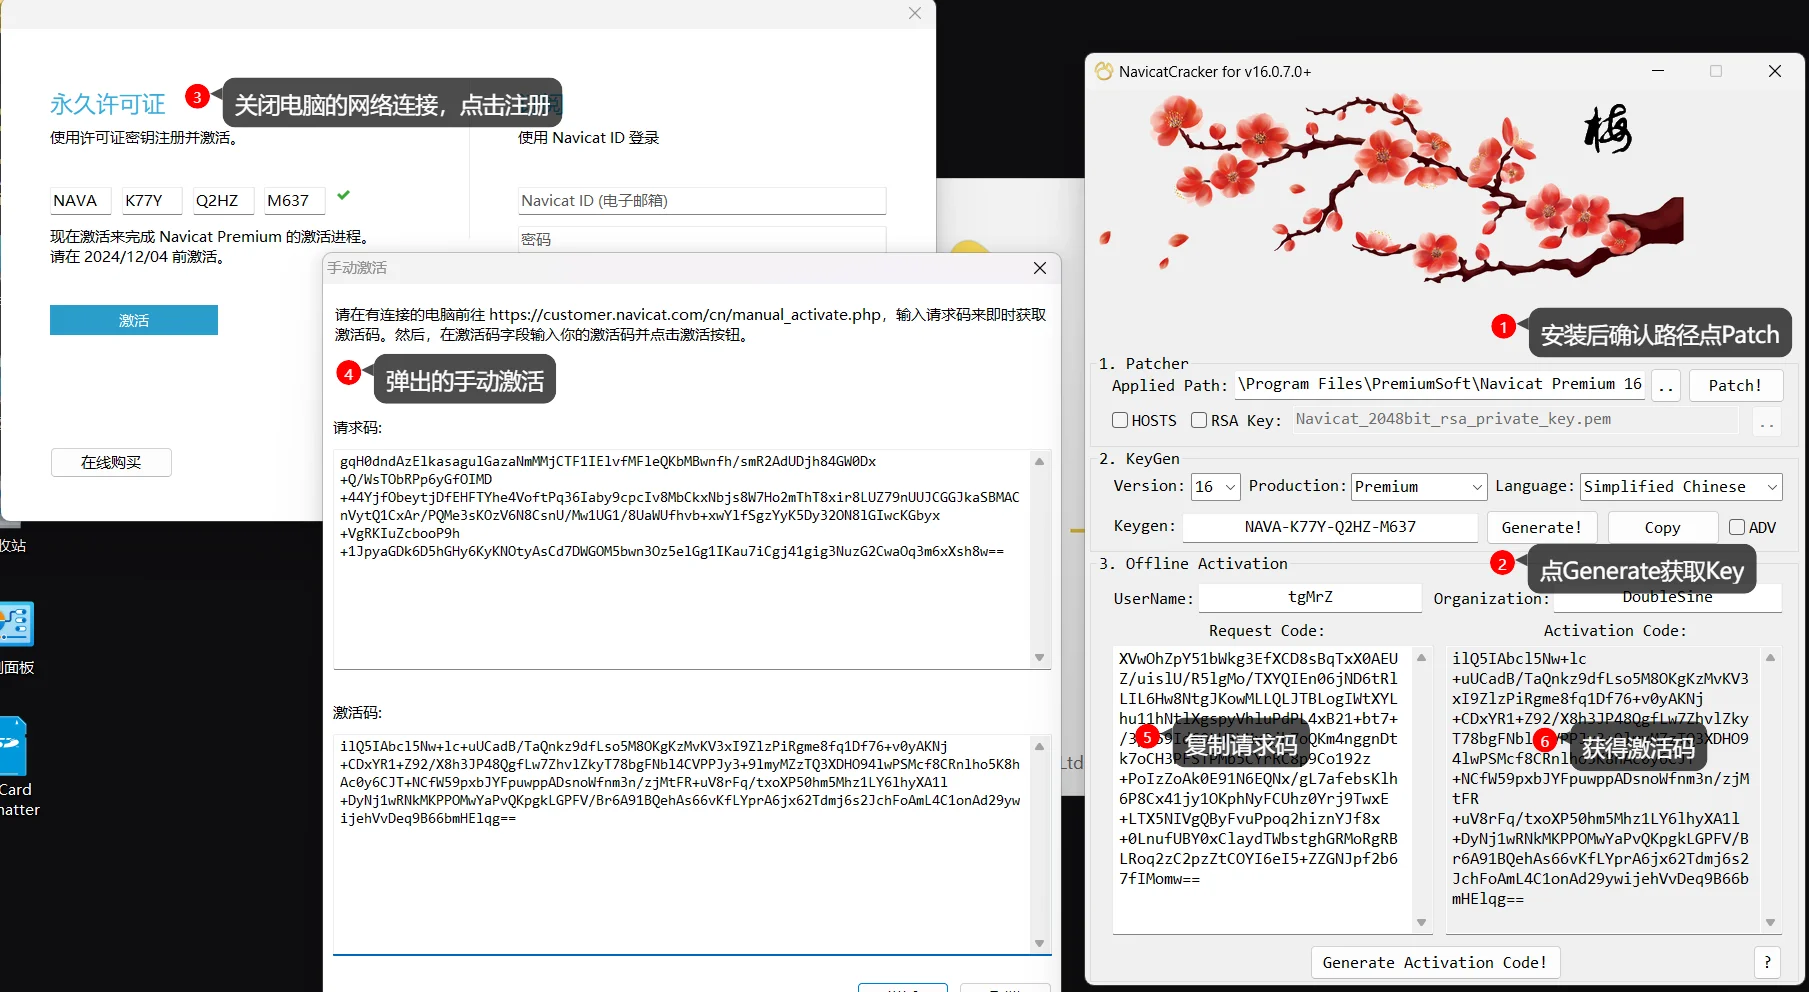
Task: Click the 密码 password field
Action: pos(702,239)
